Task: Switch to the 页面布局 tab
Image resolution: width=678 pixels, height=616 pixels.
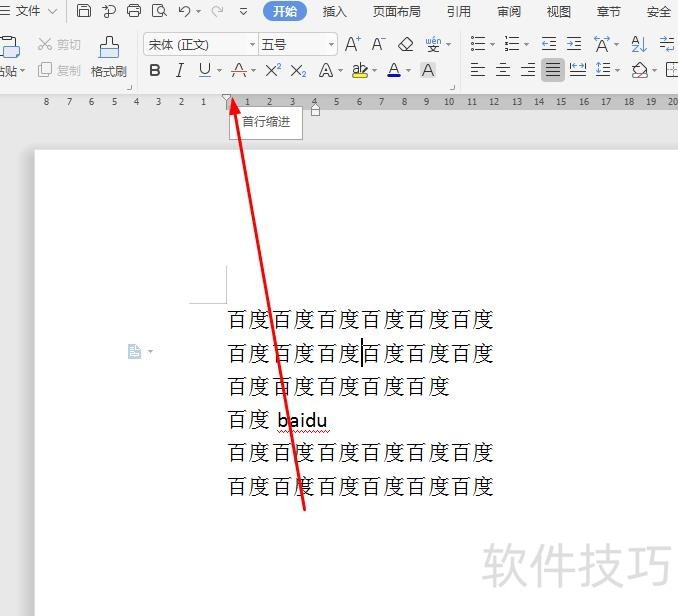Action: coord(397,12)
